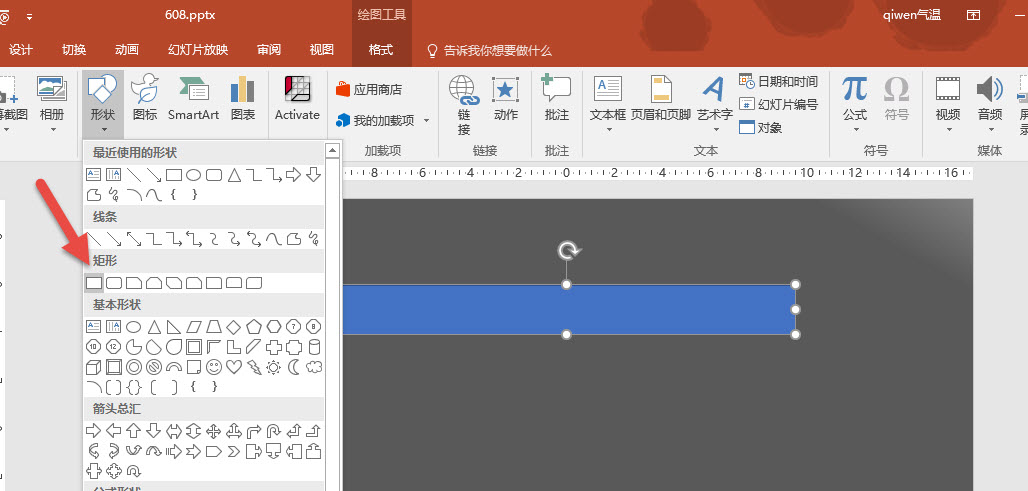Expand the 视频 video dropdown arrow
This screenshot has width=1028, height=491.
(x=948, y=130)
